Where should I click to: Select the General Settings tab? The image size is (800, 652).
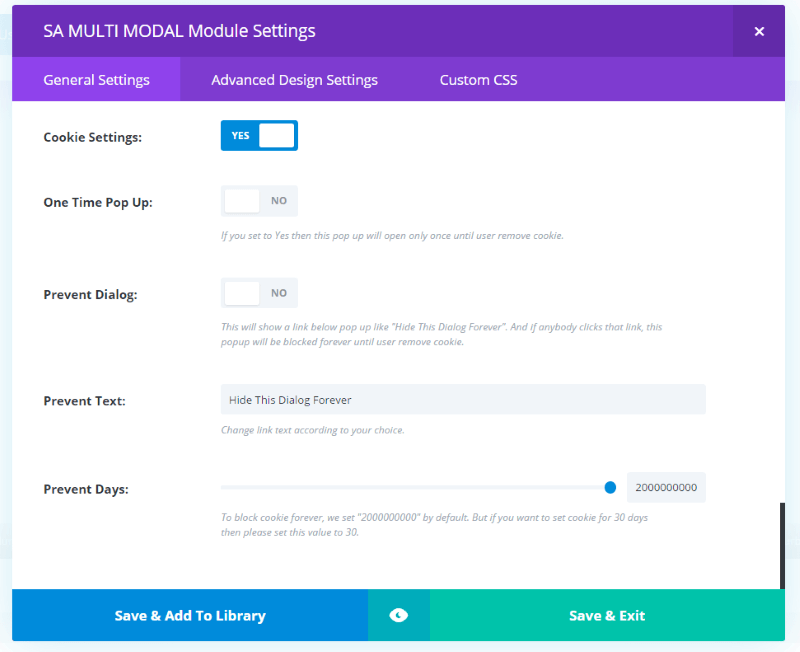point(96,80)
